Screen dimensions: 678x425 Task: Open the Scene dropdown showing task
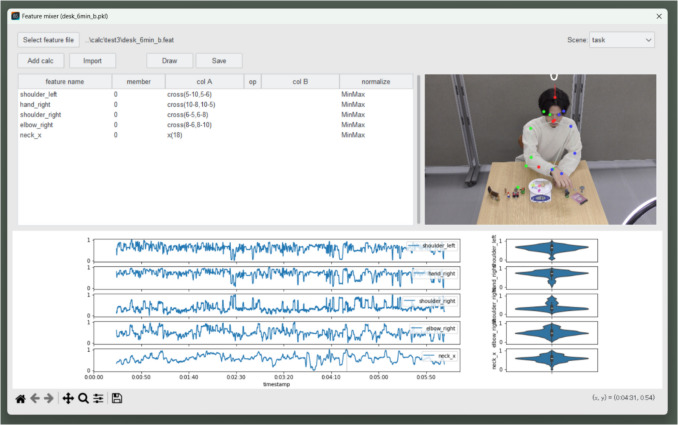pos(622,40)
